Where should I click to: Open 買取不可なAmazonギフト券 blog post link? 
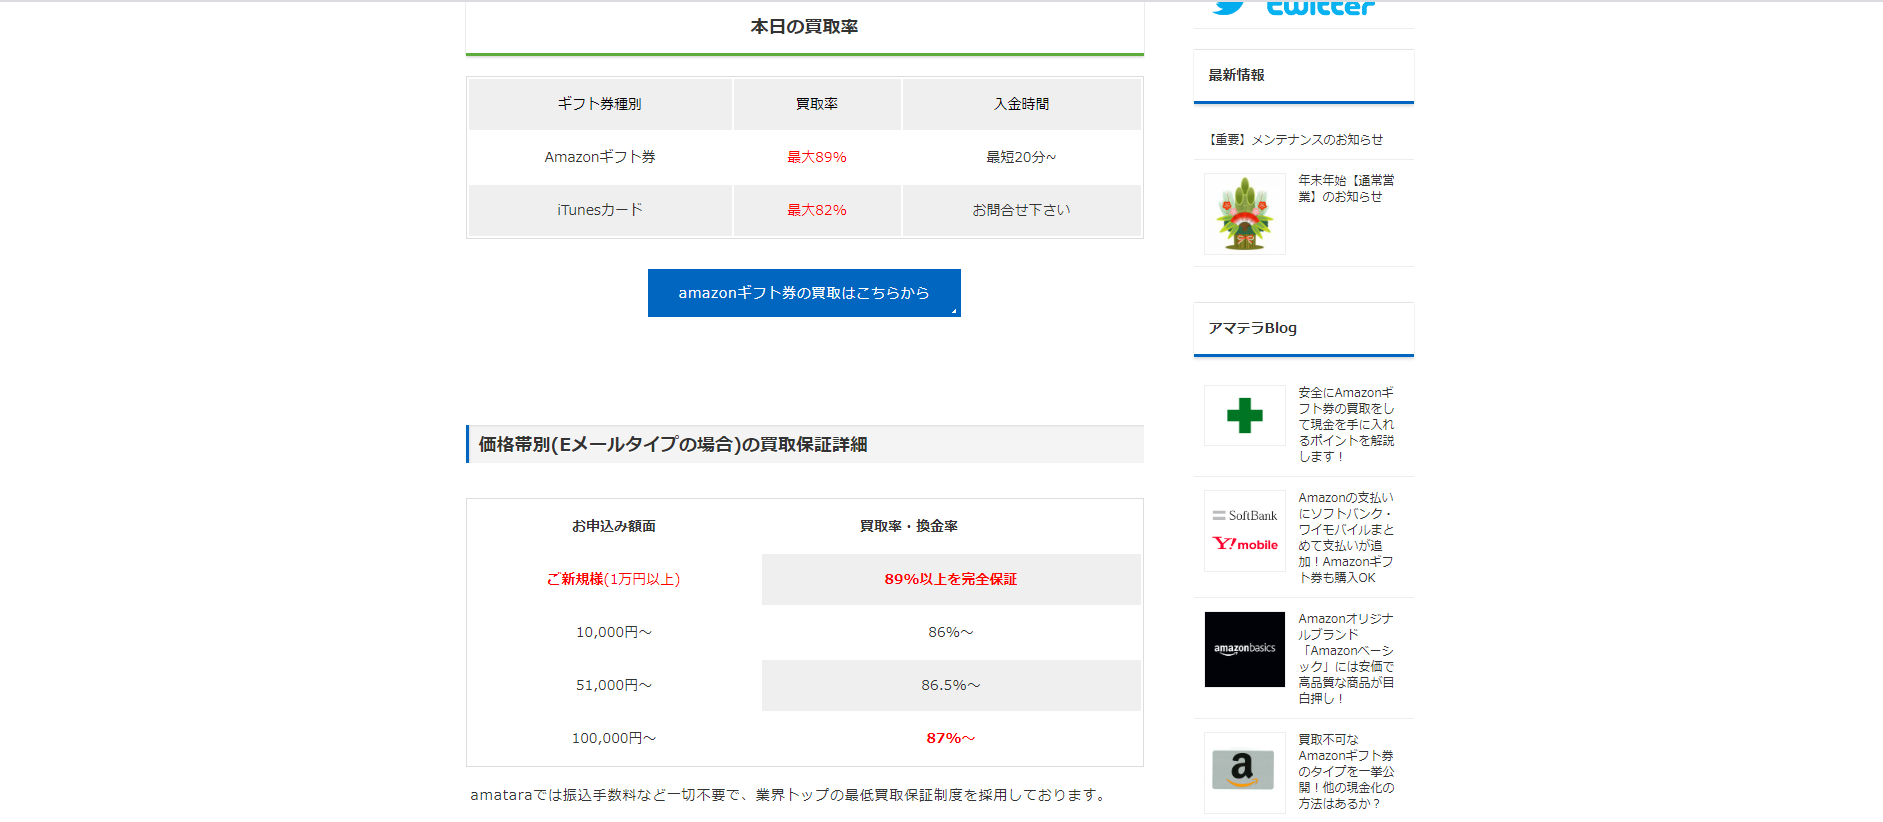point(1346,771)
